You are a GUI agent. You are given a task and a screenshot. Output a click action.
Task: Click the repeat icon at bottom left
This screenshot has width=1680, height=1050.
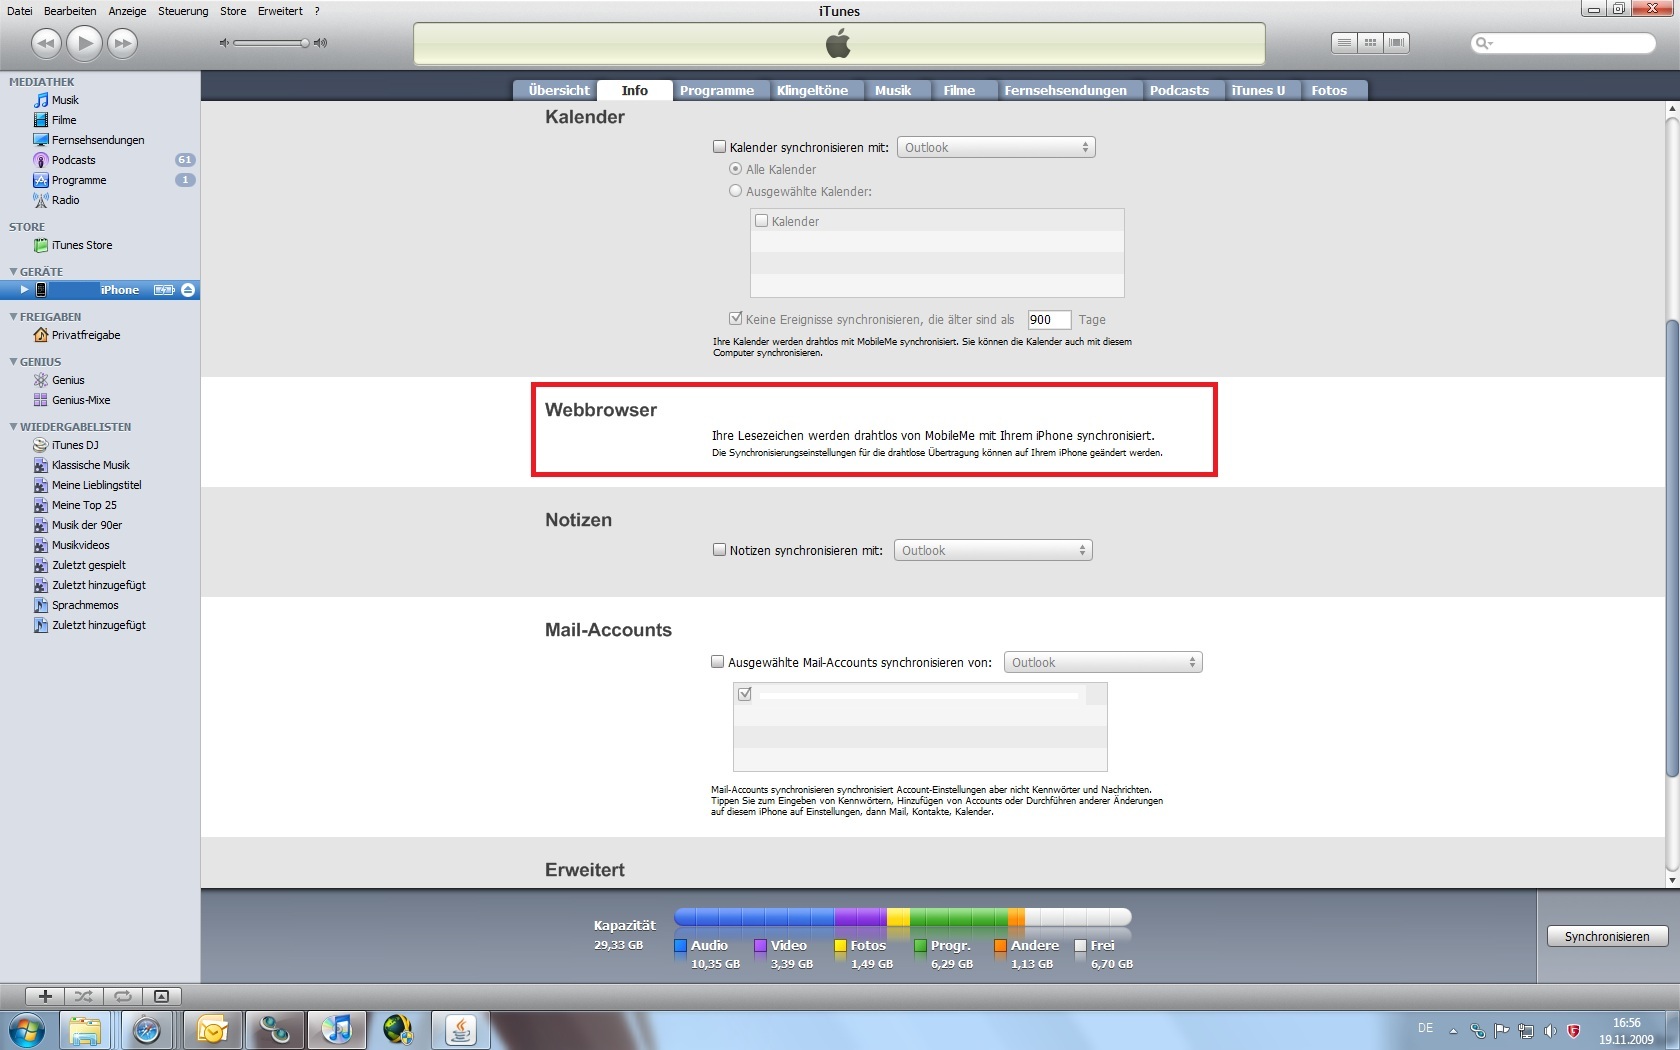122,996
